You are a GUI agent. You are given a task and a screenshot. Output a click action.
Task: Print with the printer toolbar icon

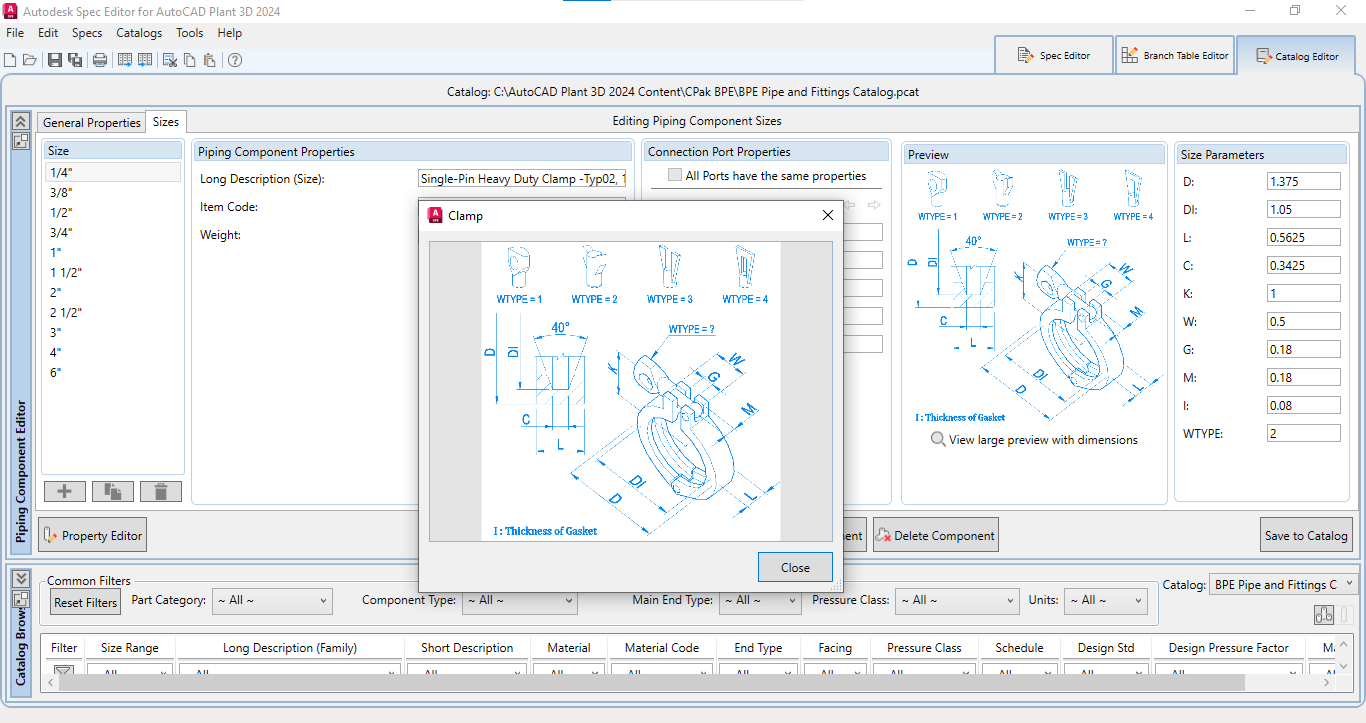tap(100, 60)
